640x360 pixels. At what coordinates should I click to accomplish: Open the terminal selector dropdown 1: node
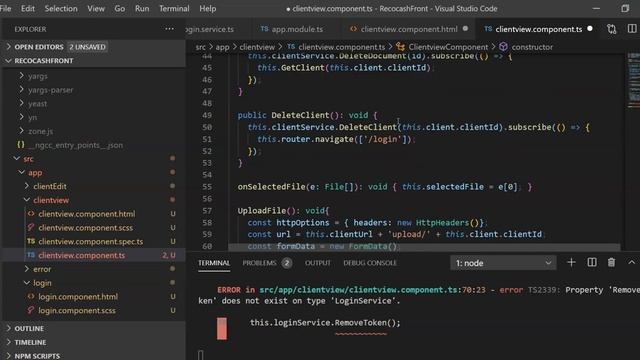pos(502,263)
